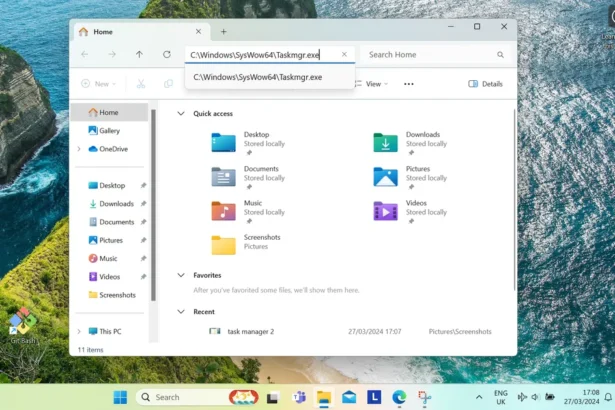Click the Cut scissors icon
The height and width of the screenshot is (410, 615).
141,84
